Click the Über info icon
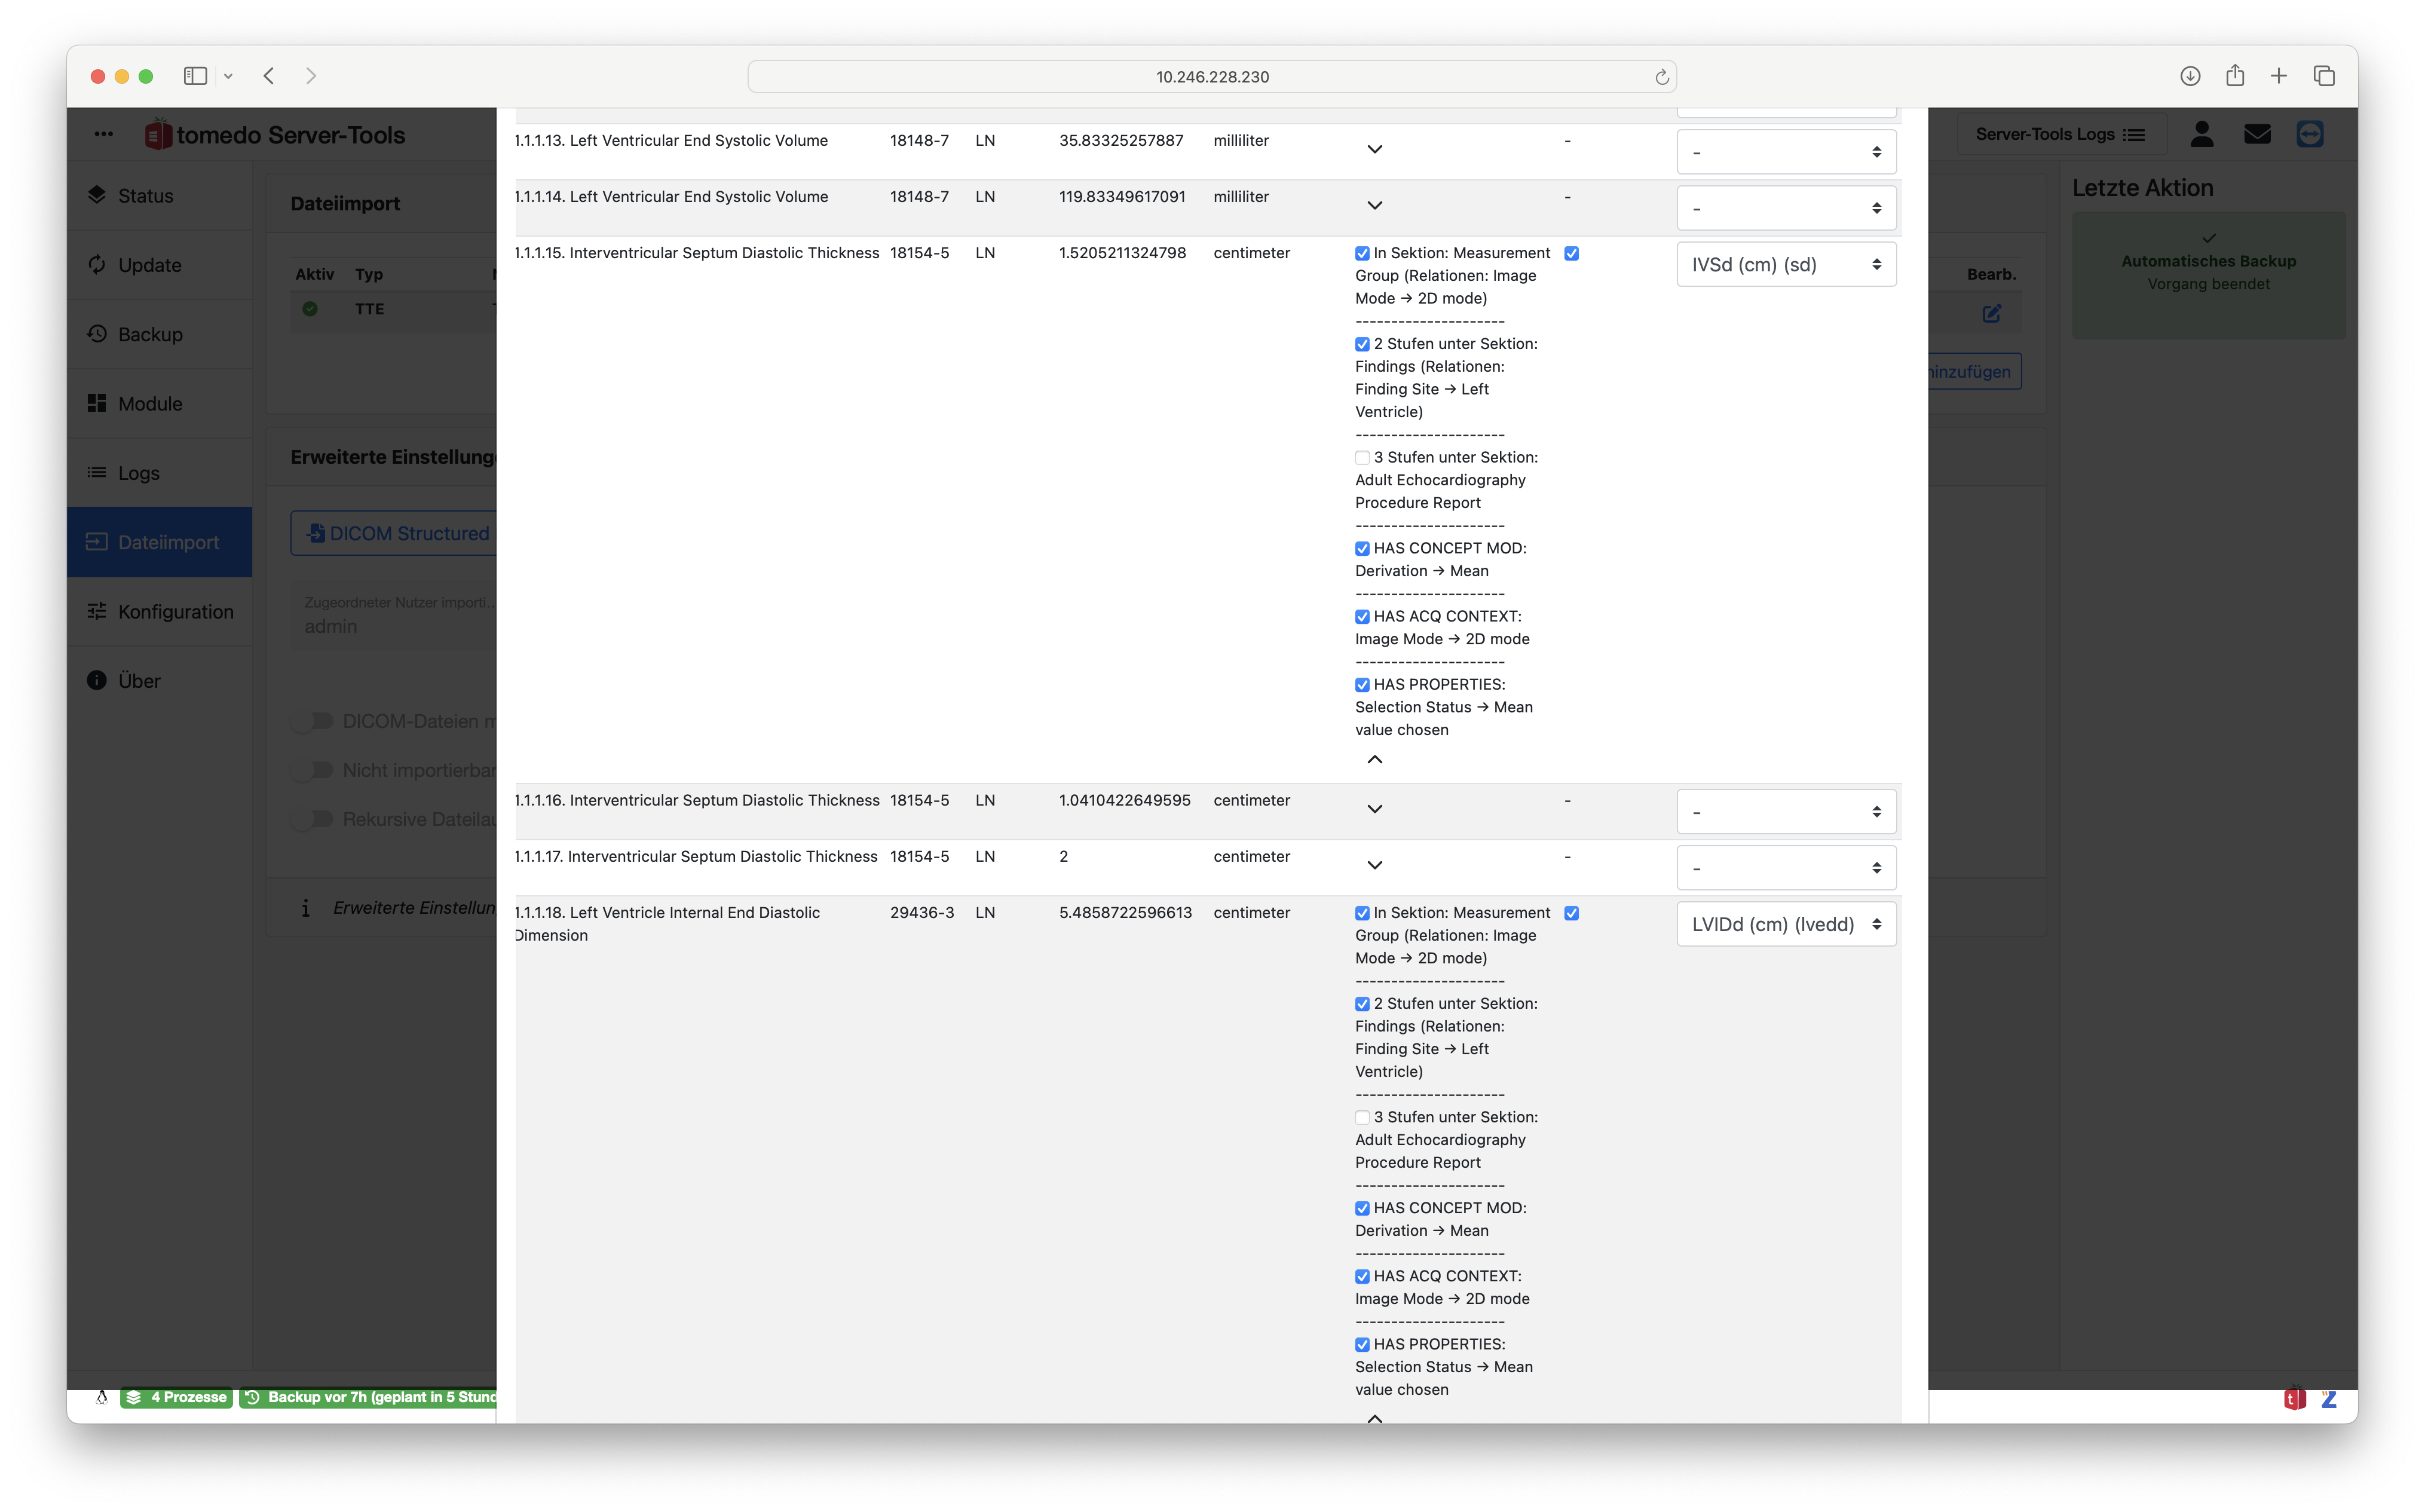 96,681
